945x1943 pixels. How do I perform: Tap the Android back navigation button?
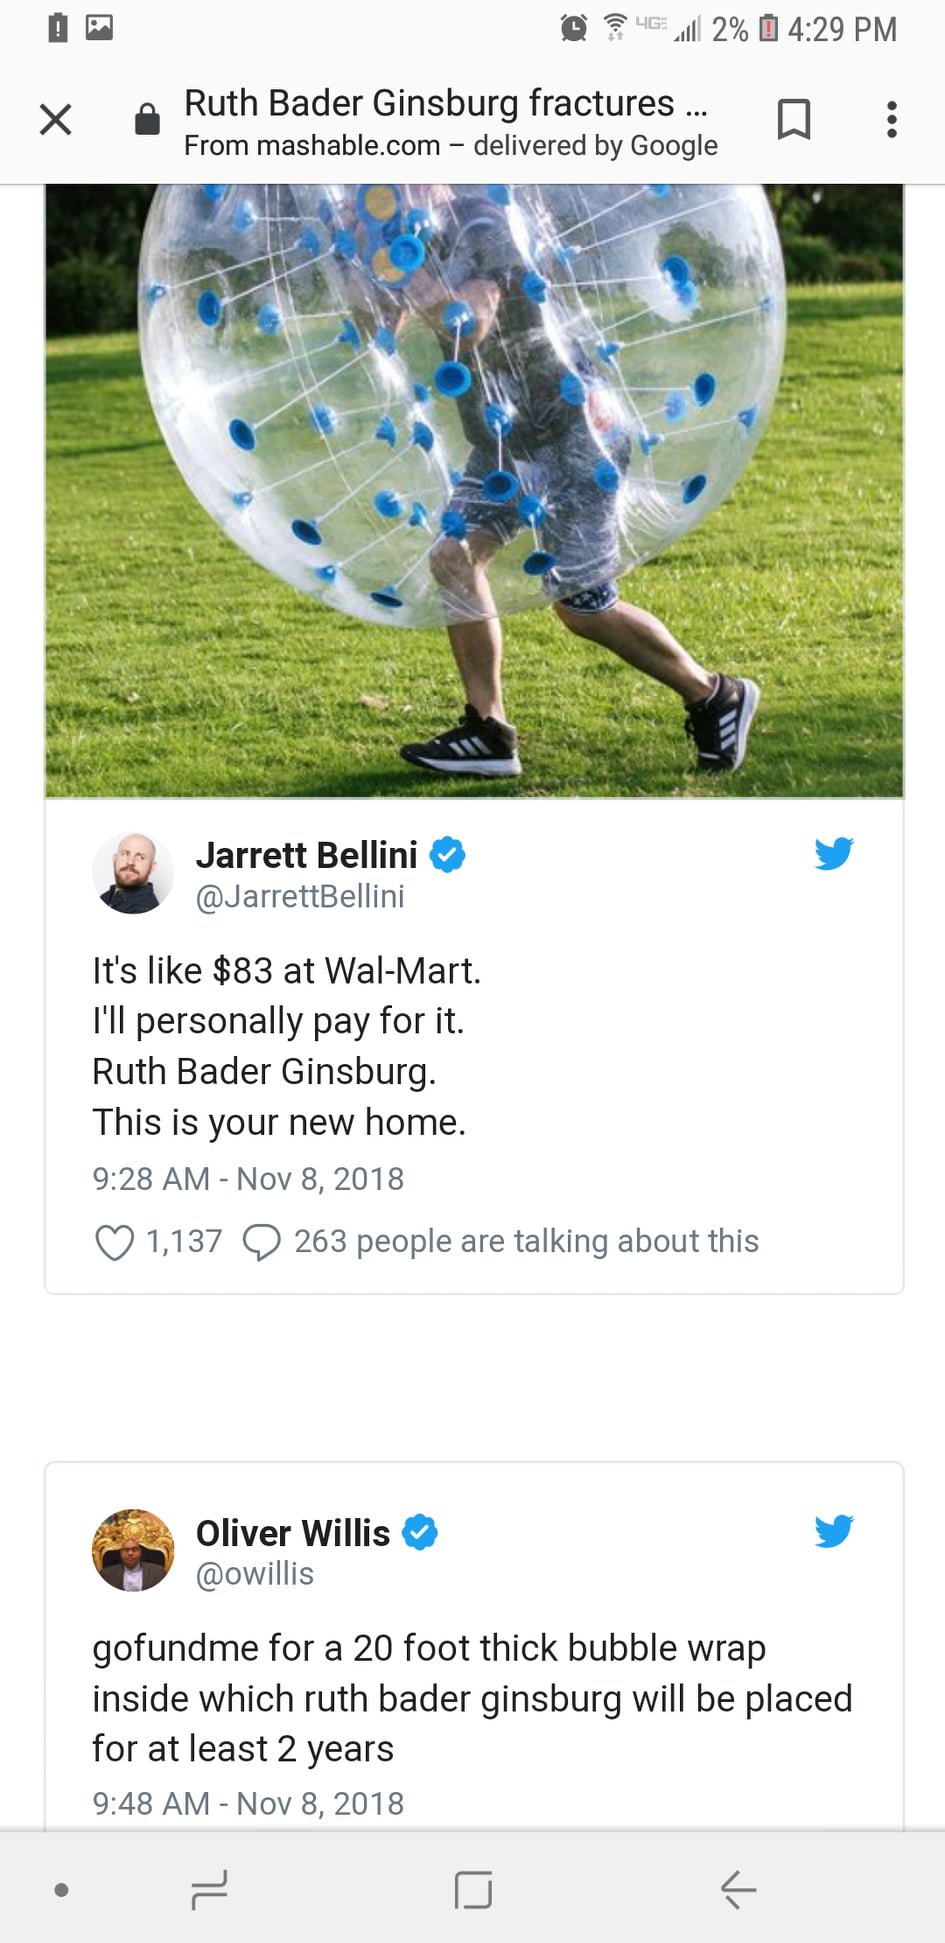click(x=738, y=1889)
